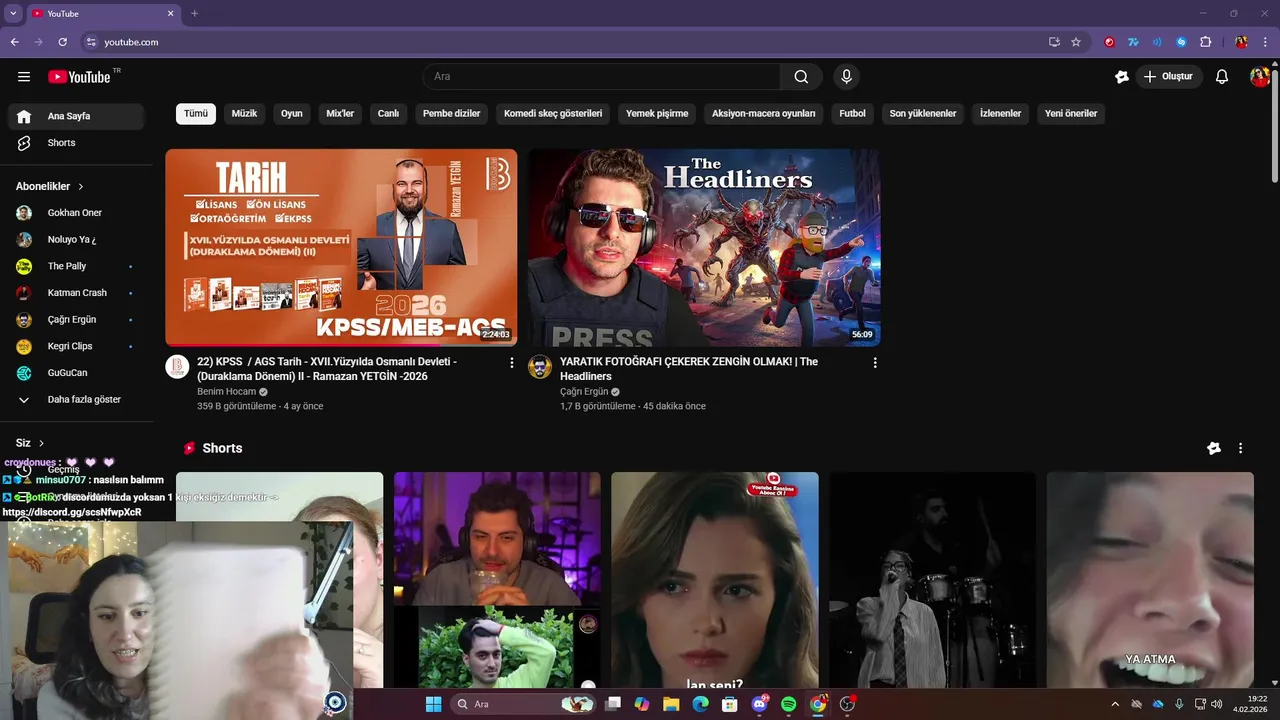Screen dimensions: 1280x720
Task: Open the KPSS Tarih video thumbnail
Action: tap(341, 248)
